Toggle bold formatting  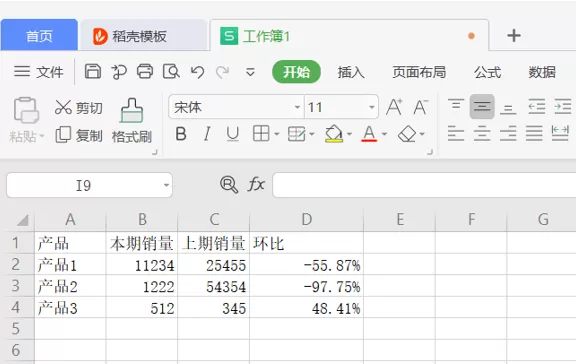[x=181, y=134]
